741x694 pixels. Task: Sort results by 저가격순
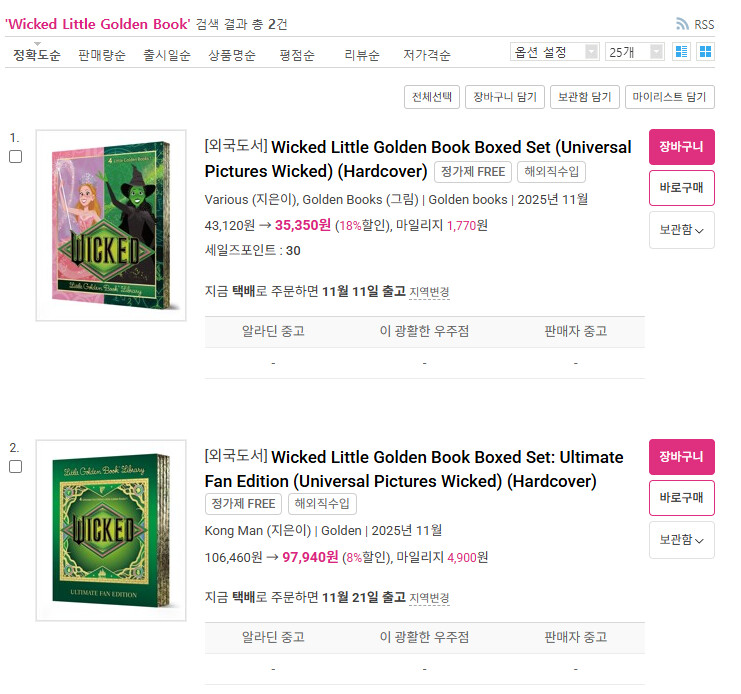(x=426, y=55)
